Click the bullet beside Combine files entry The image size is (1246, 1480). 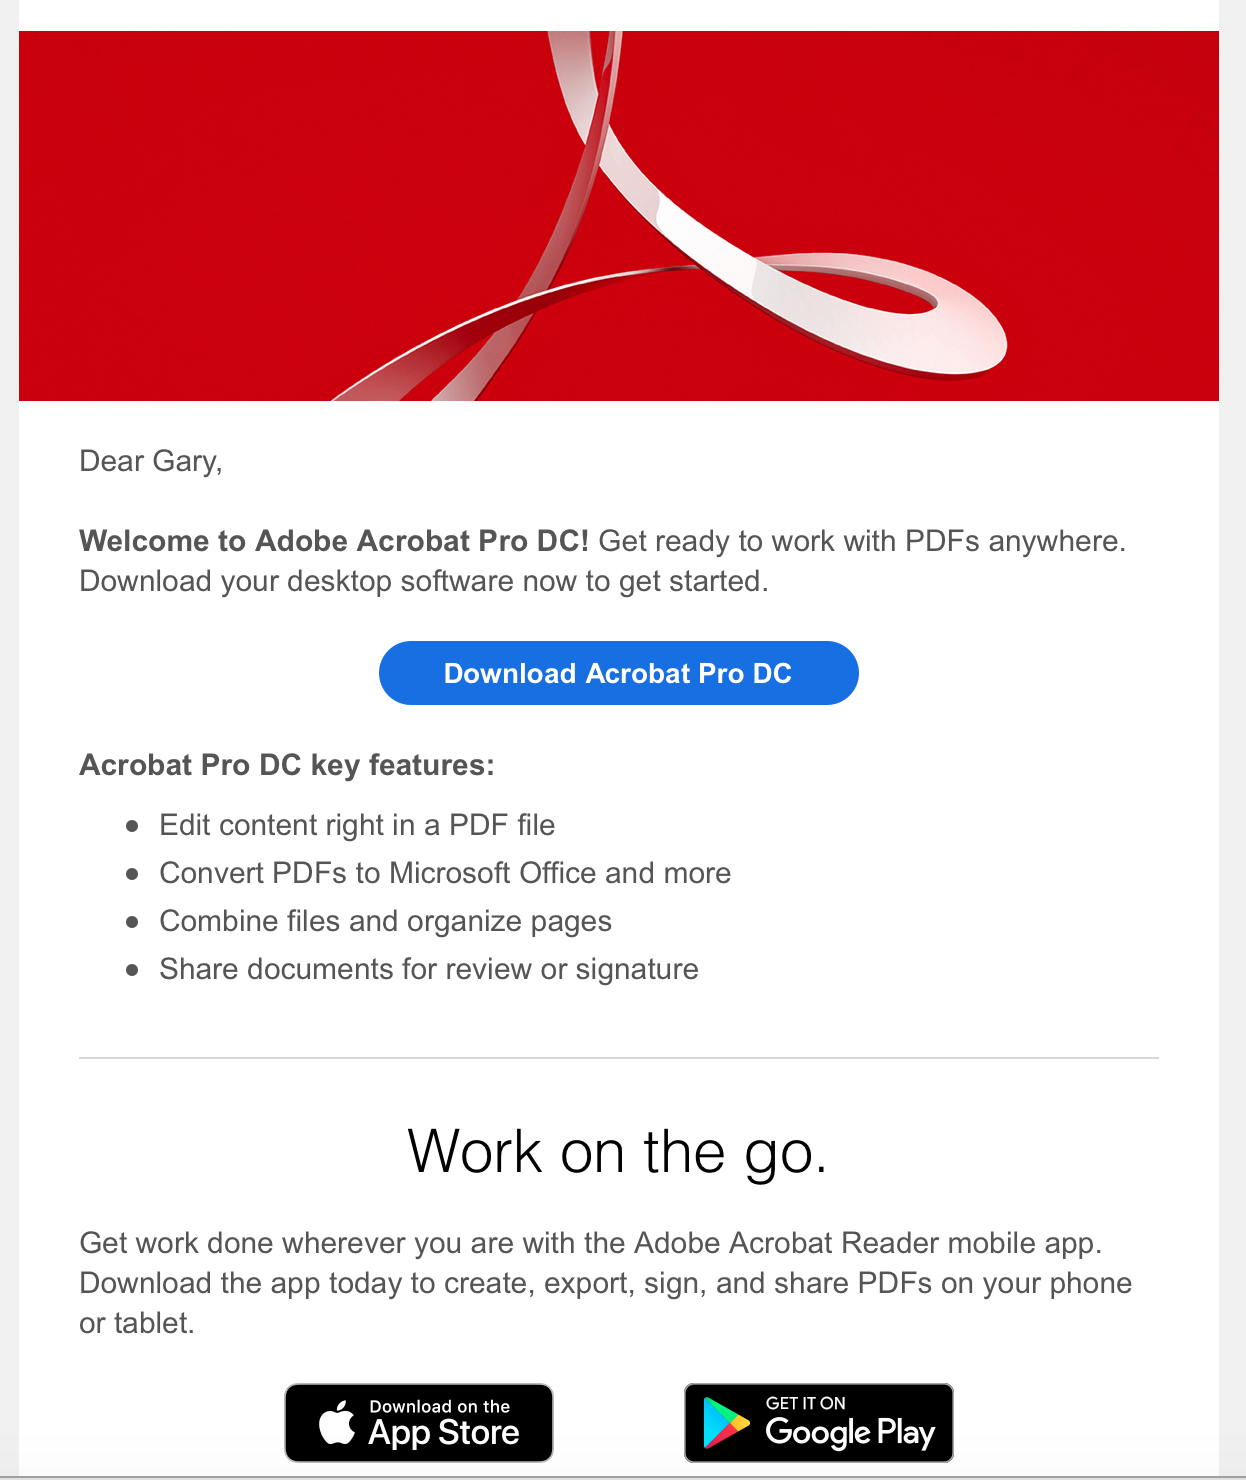click(x=133, y=922)
